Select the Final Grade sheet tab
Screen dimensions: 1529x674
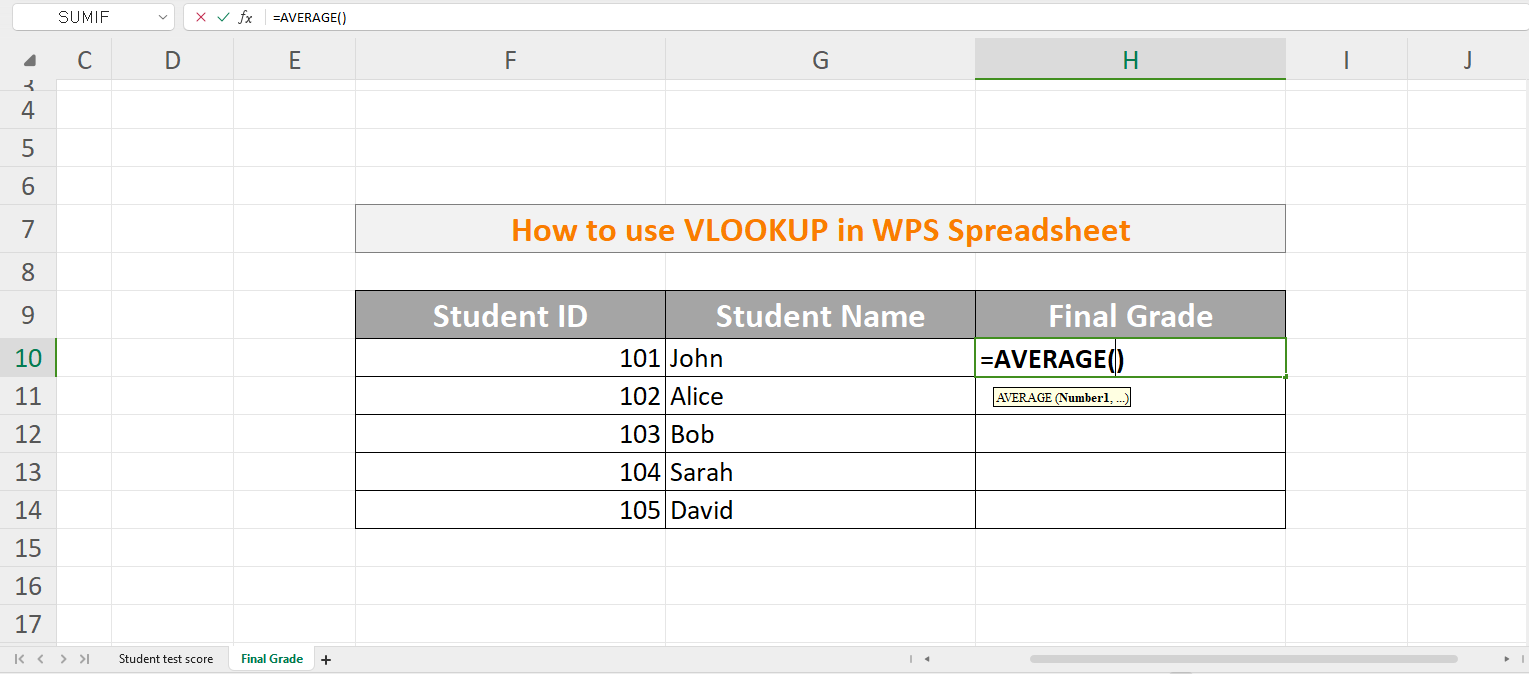tap(271, 658)
